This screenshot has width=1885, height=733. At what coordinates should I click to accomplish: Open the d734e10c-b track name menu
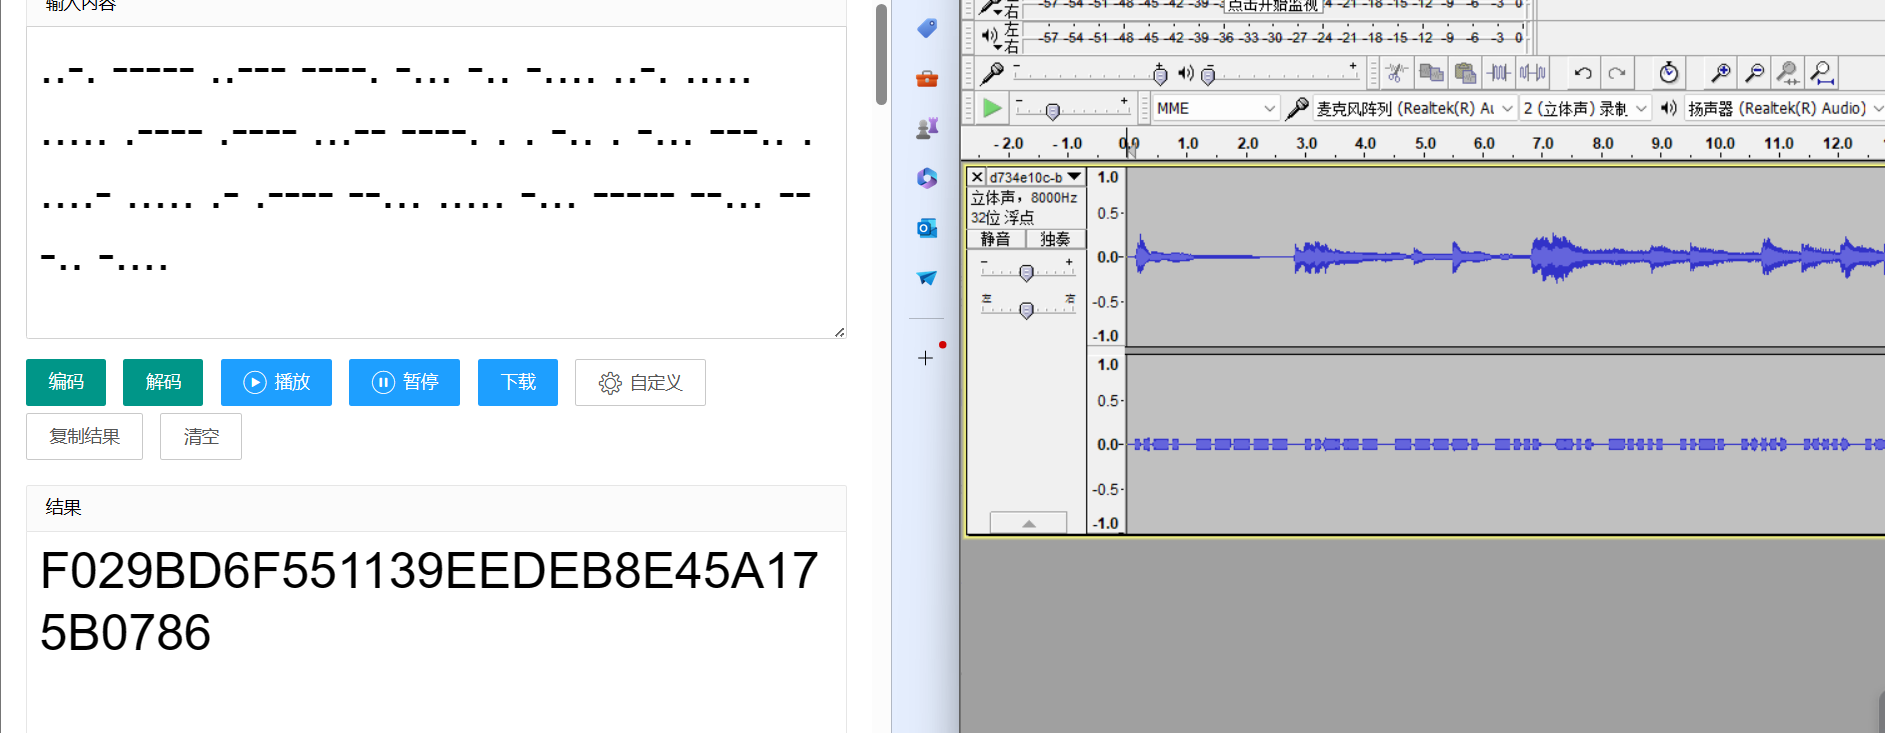pos(1036,177)
